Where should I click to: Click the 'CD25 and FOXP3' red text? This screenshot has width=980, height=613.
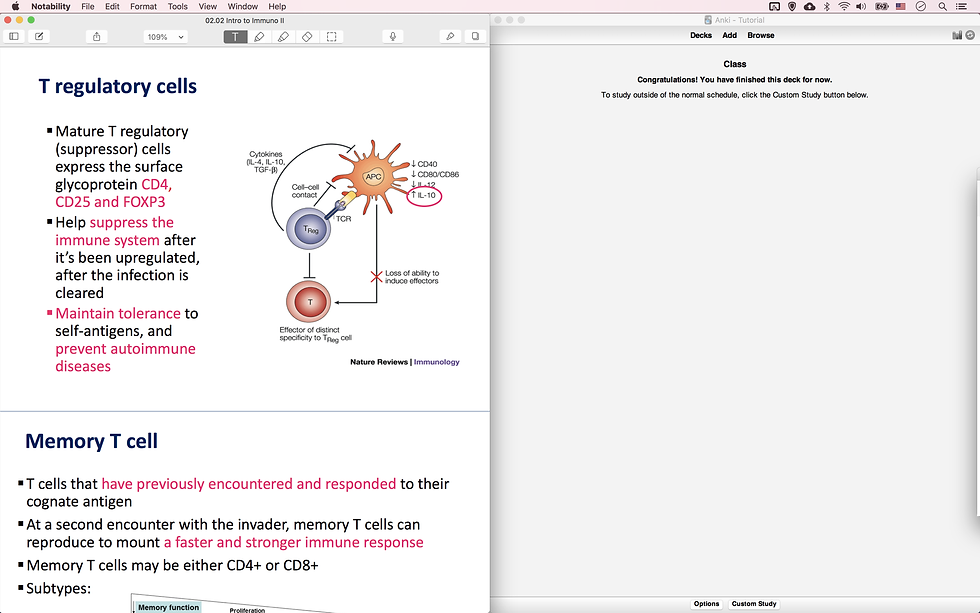pos(110,202)
